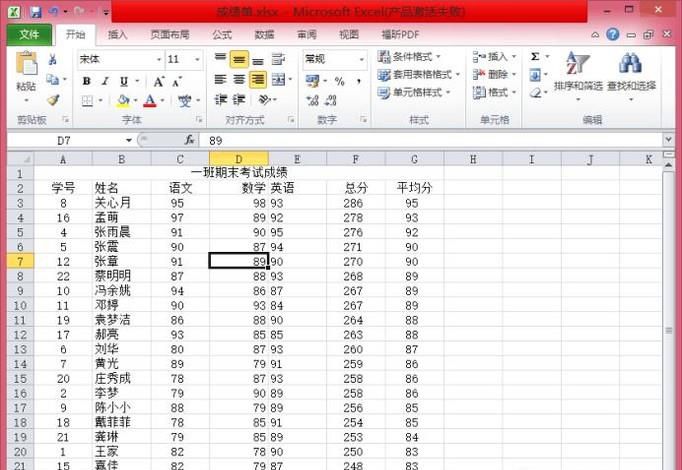Switch to the 插入 Insert tab

(118, 35)
